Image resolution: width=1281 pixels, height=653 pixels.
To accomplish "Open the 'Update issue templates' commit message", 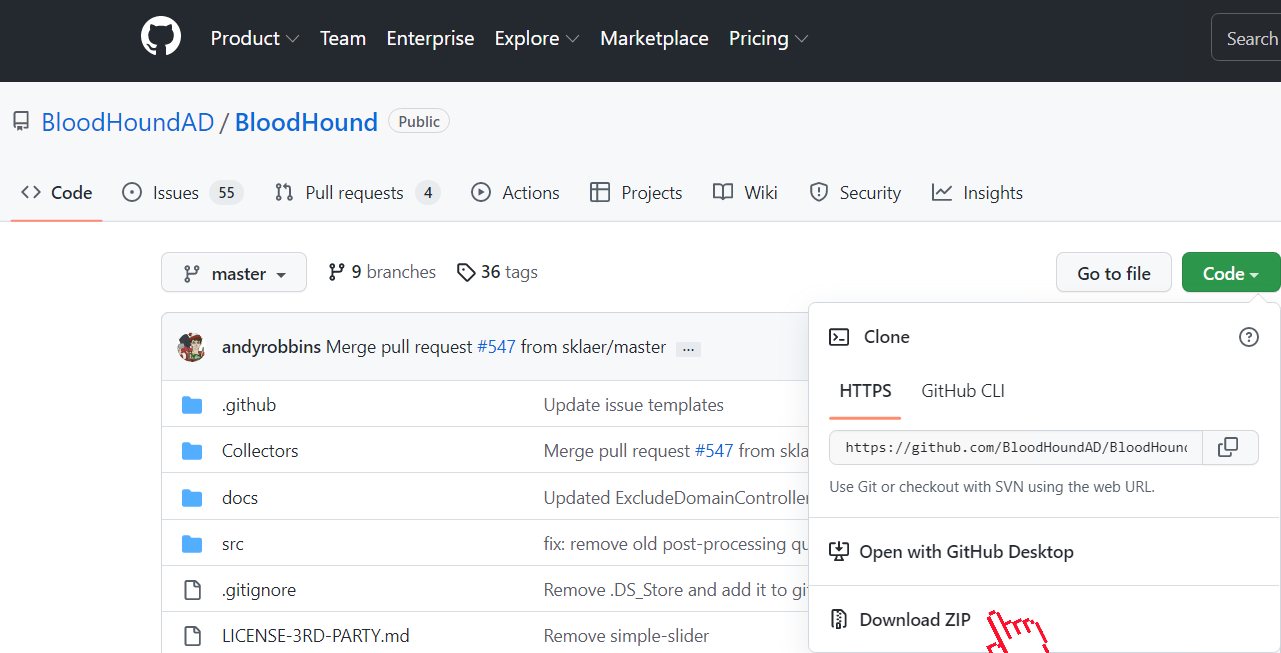I will (634, 405).
